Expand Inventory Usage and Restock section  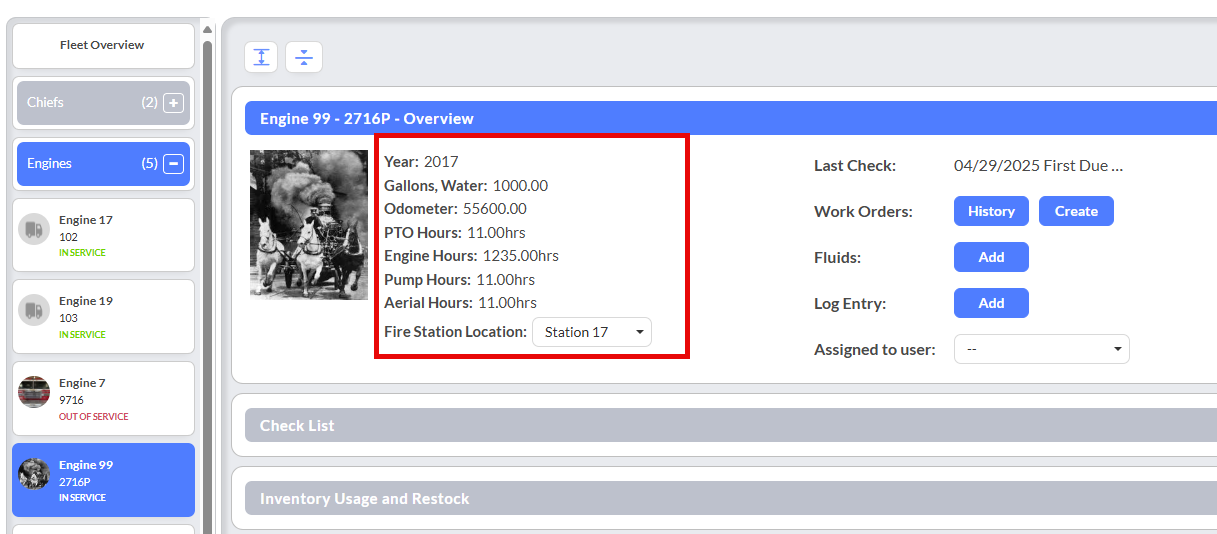[x=730, y=498]
